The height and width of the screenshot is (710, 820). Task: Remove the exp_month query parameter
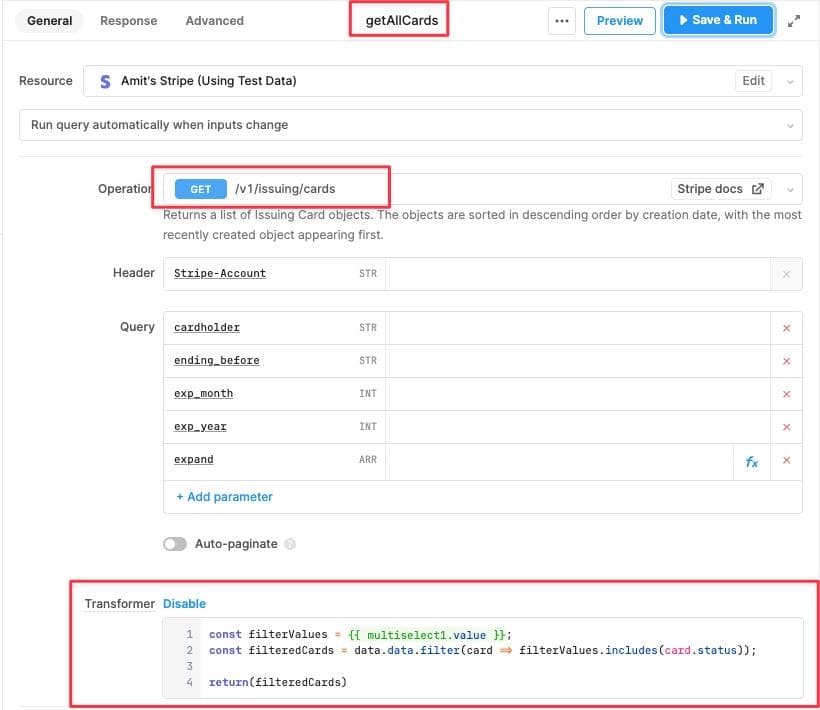(785, 393)
